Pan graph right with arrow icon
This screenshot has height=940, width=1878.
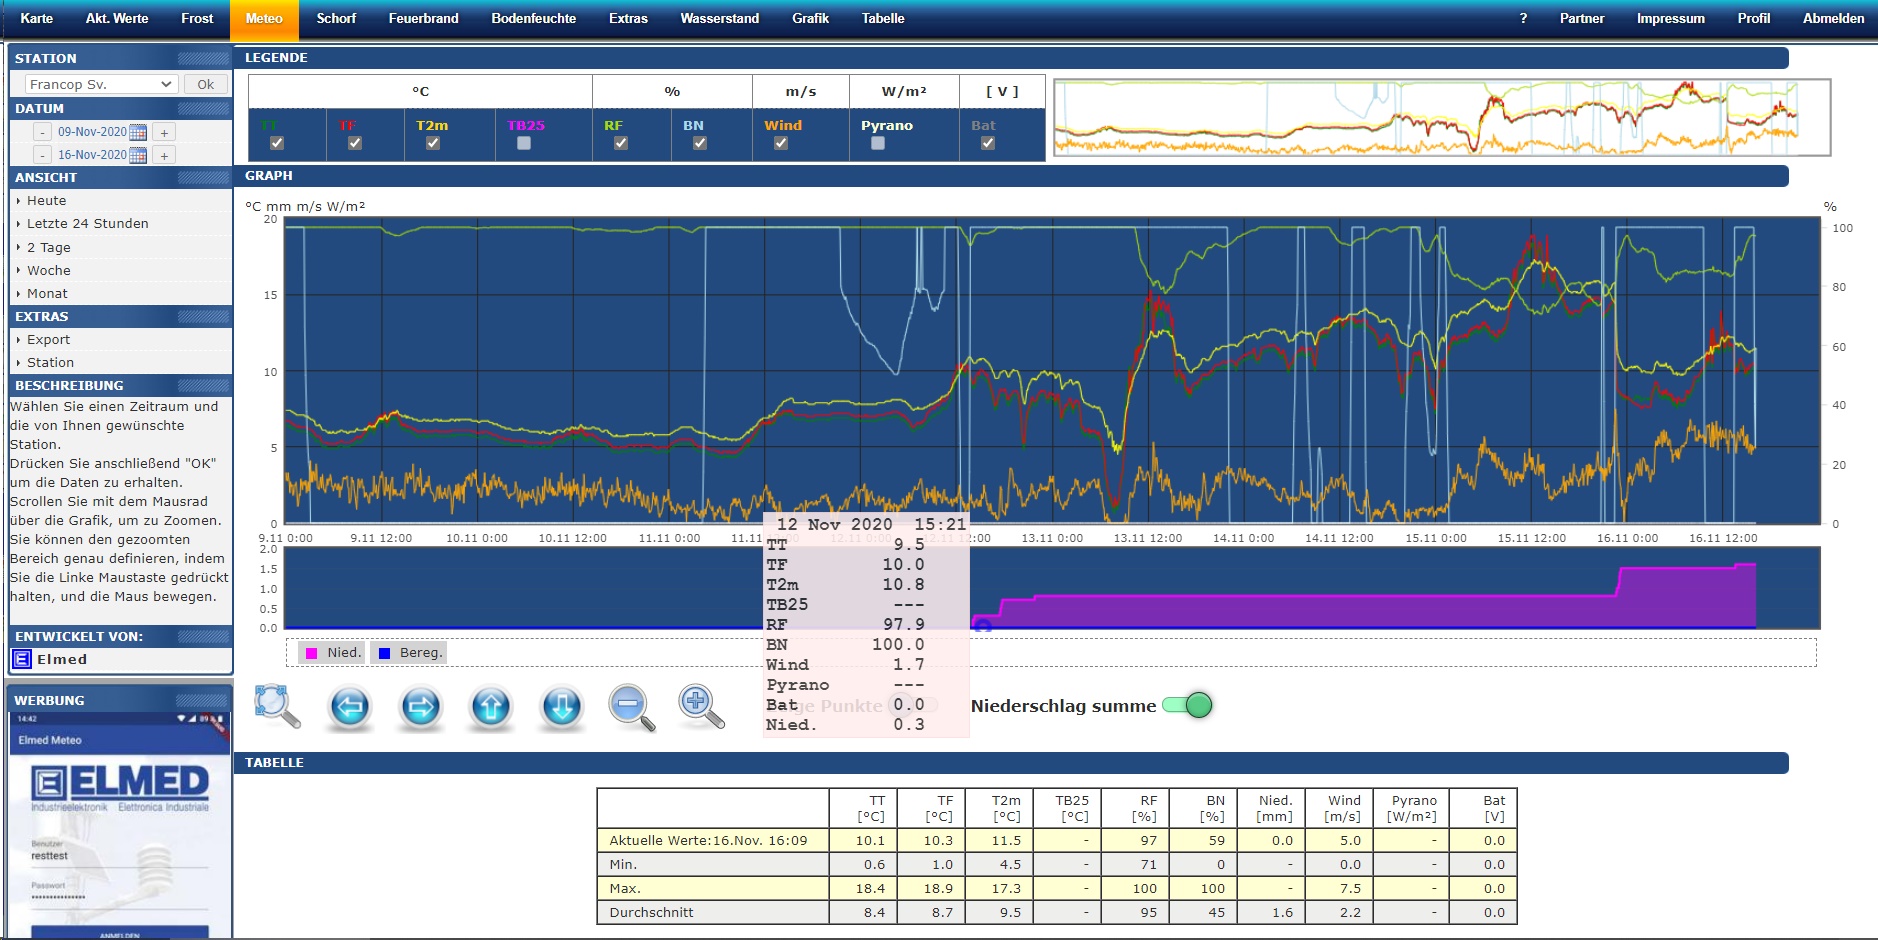(x=420, y=707)
